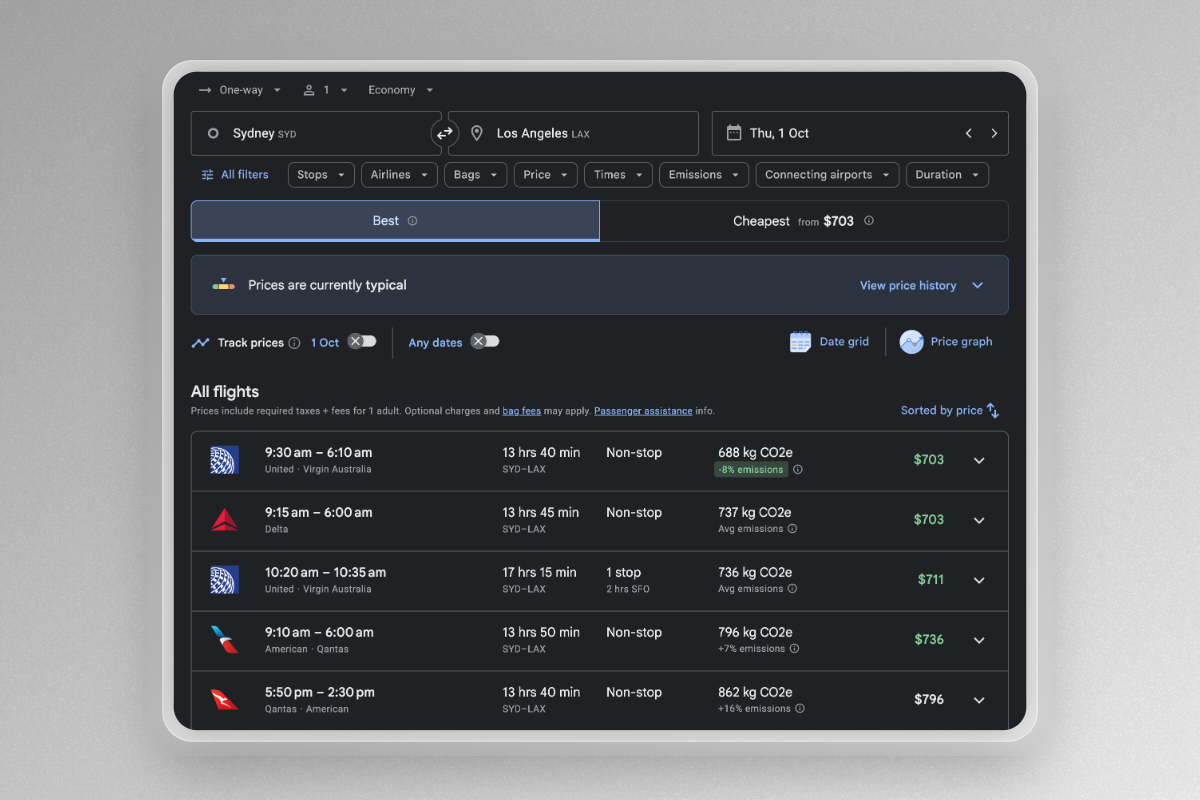Open the bag fees link
Image resolution: width=1200 pixels, height=800 pixels.
click(521, 411)
